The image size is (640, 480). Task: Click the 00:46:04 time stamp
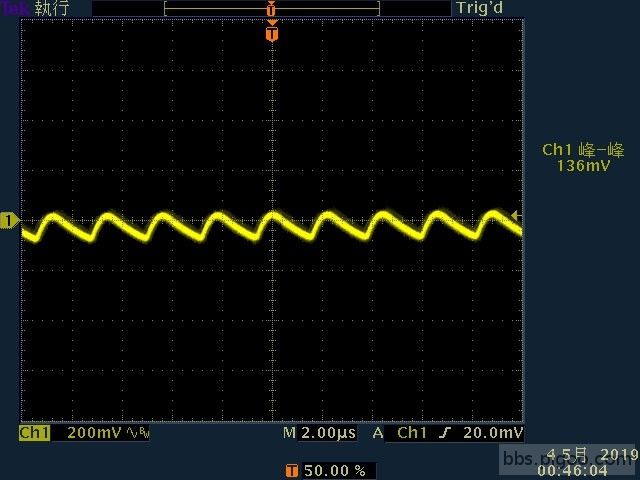(572, 471)
